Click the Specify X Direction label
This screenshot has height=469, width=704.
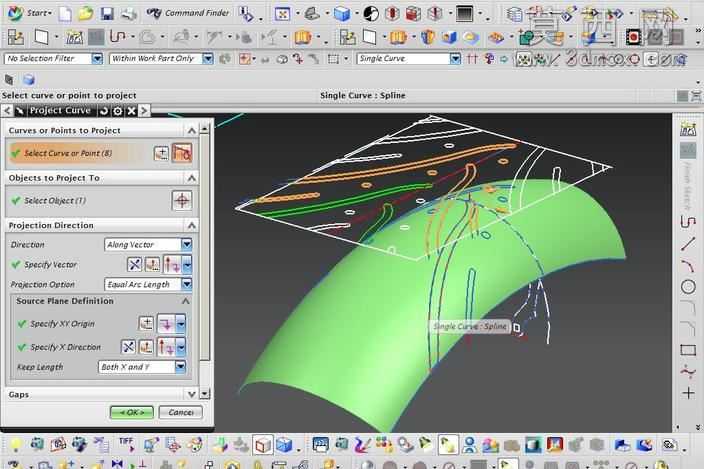66,347
